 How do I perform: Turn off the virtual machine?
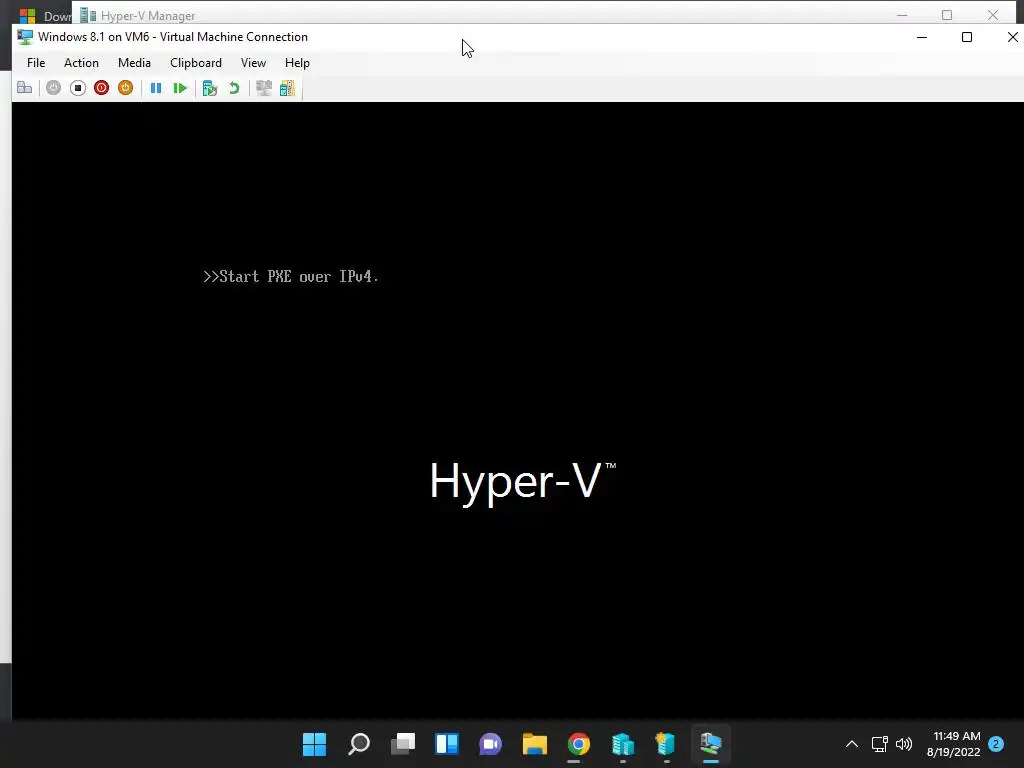(78, 88)
